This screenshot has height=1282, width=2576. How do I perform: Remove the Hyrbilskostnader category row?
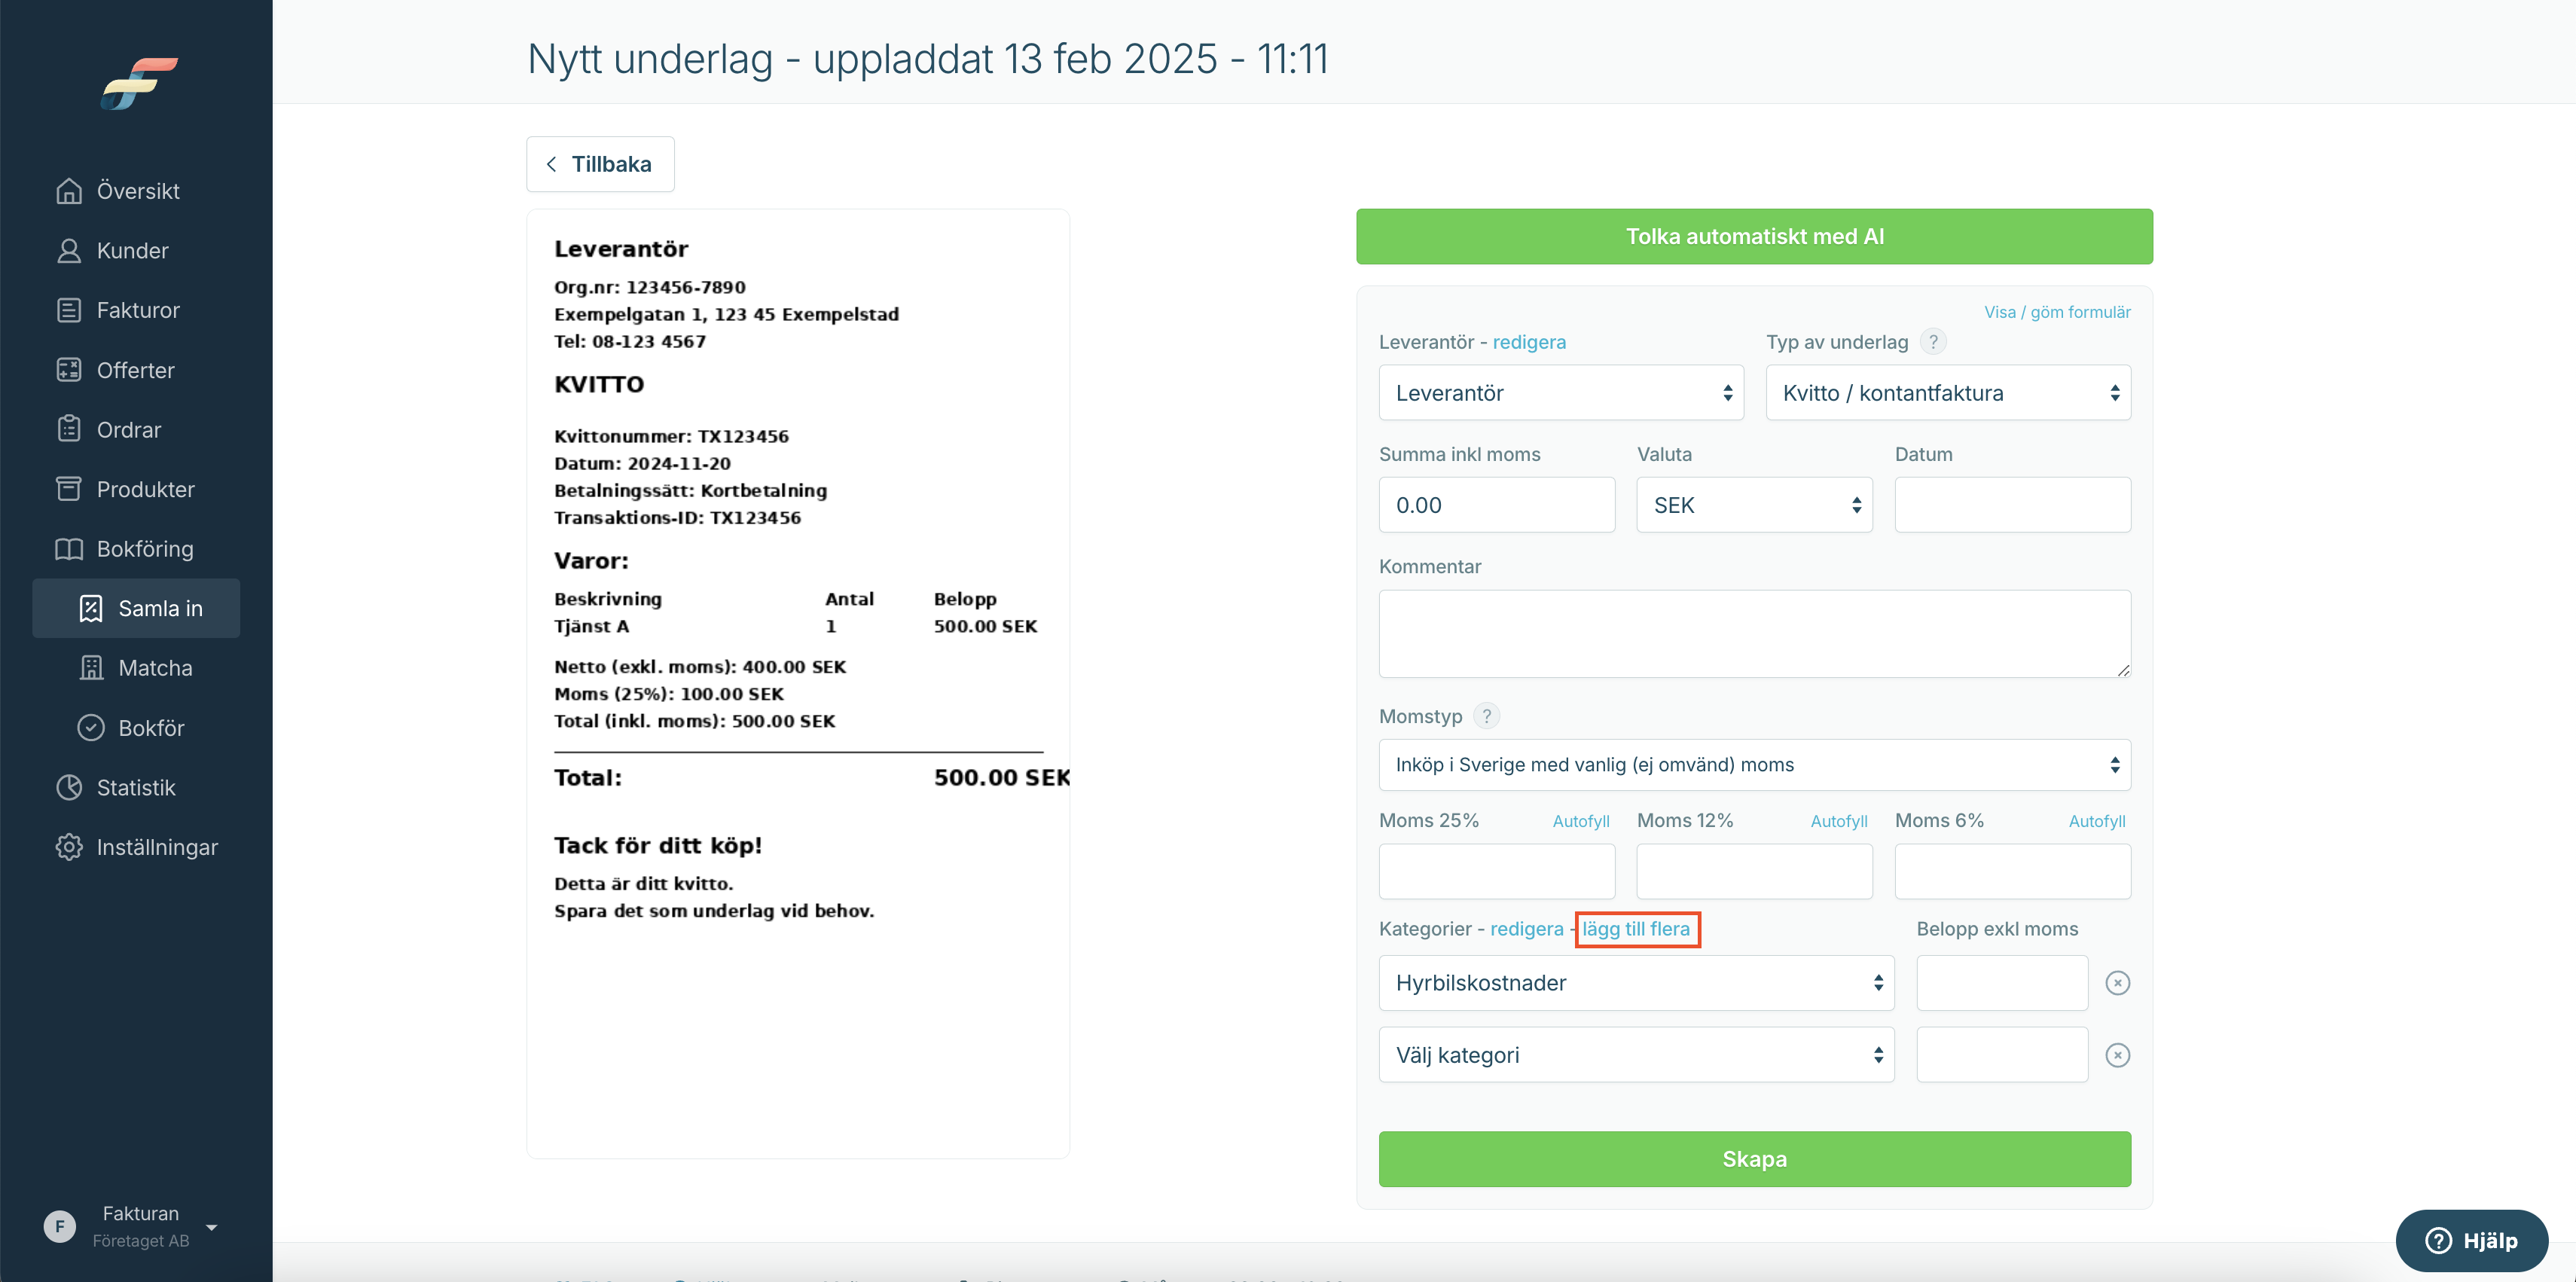[x=2117, y=983]
